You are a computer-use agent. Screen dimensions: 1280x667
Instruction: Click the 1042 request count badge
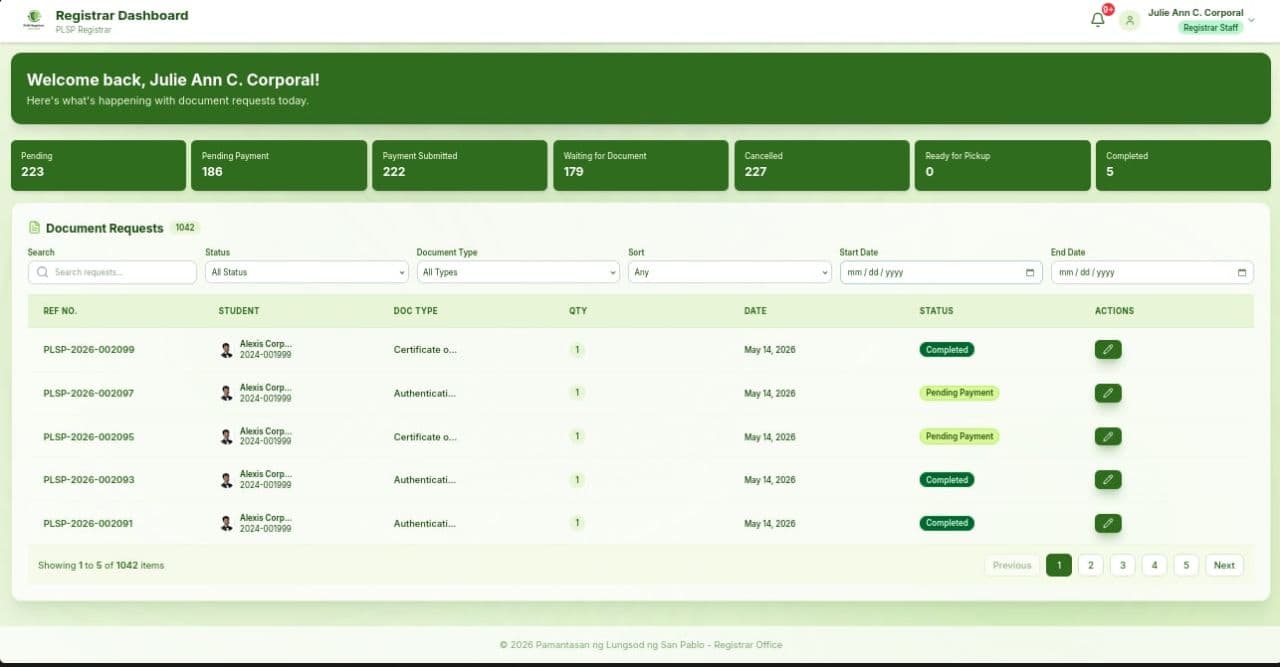tap(185, 228)
